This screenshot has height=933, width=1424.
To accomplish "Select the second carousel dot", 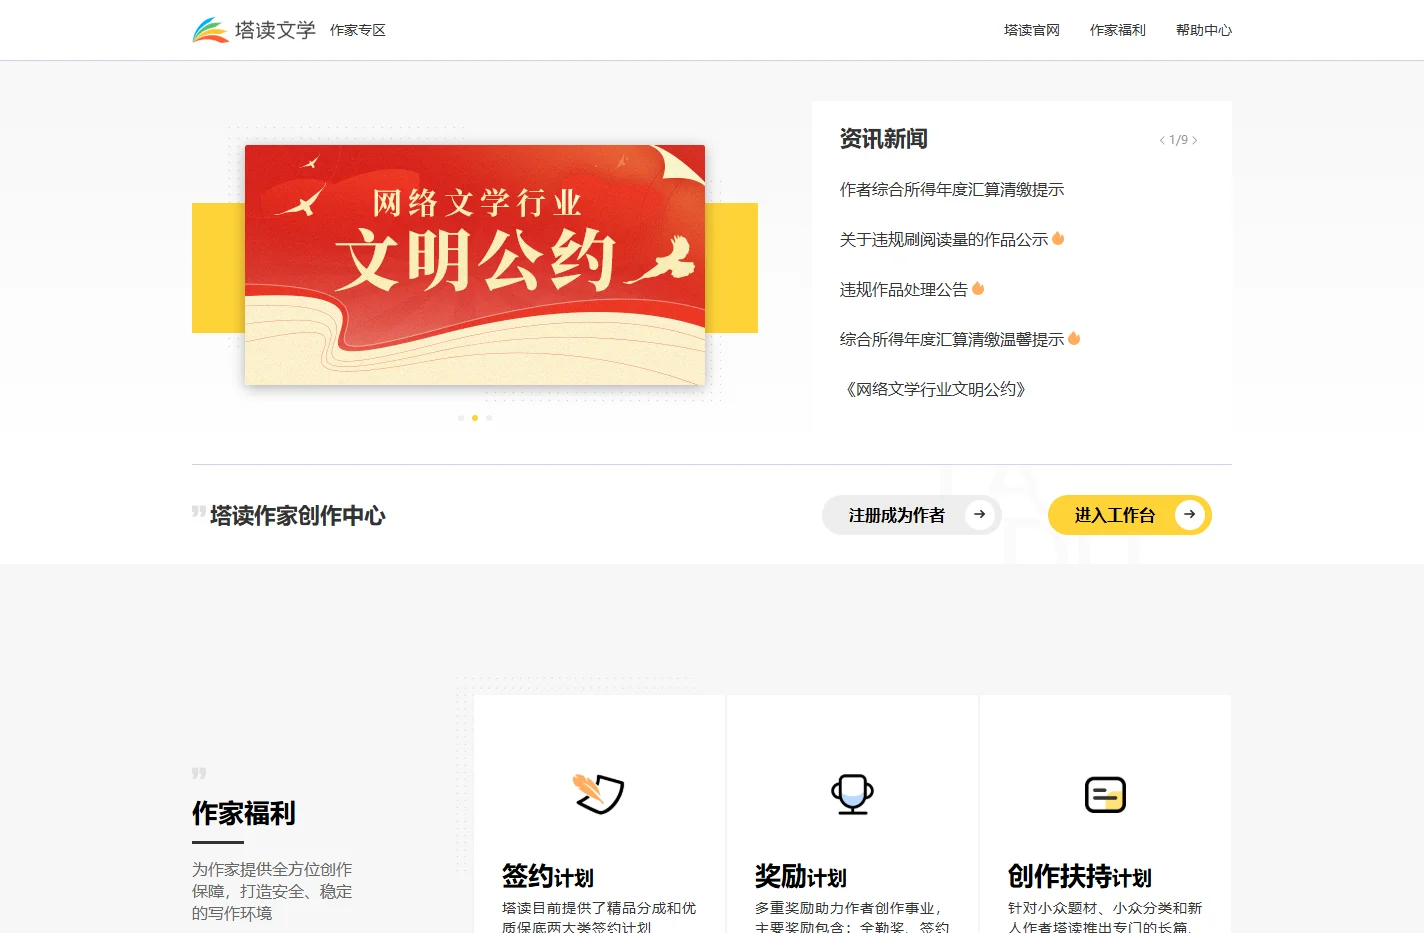I will (474, 418).
